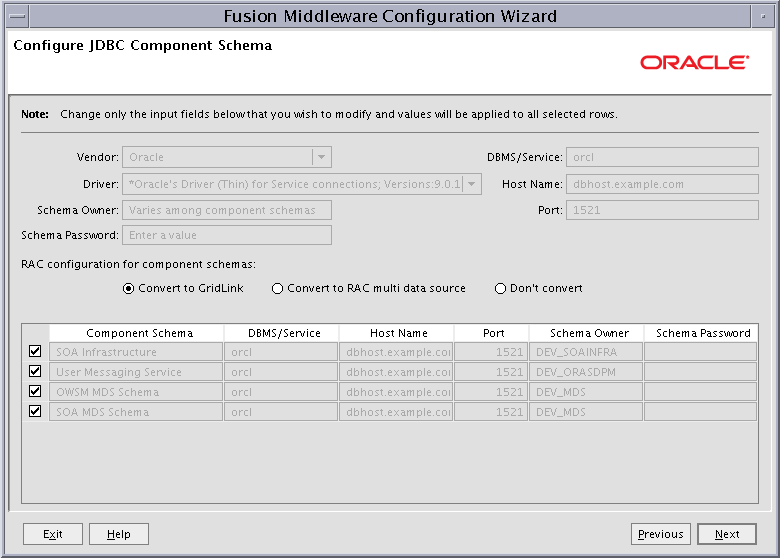Toggle the SOA Infrastructure checkbox

(35, 352)
